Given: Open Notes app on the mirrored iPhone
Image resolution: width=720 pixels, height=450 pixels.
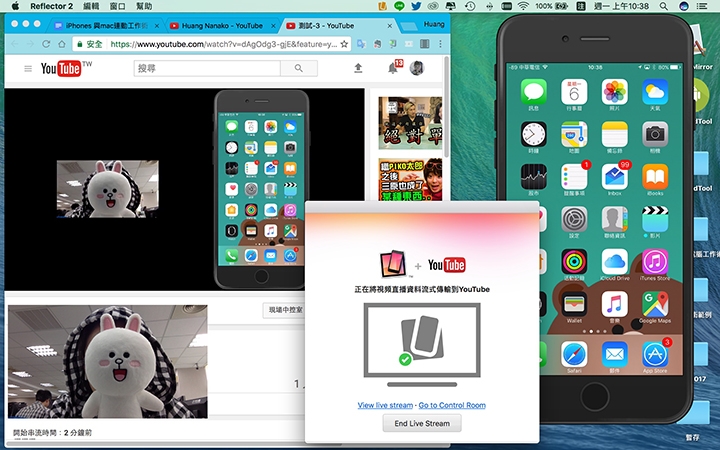Looking at the screenshot, I should (x=614, y=135).
